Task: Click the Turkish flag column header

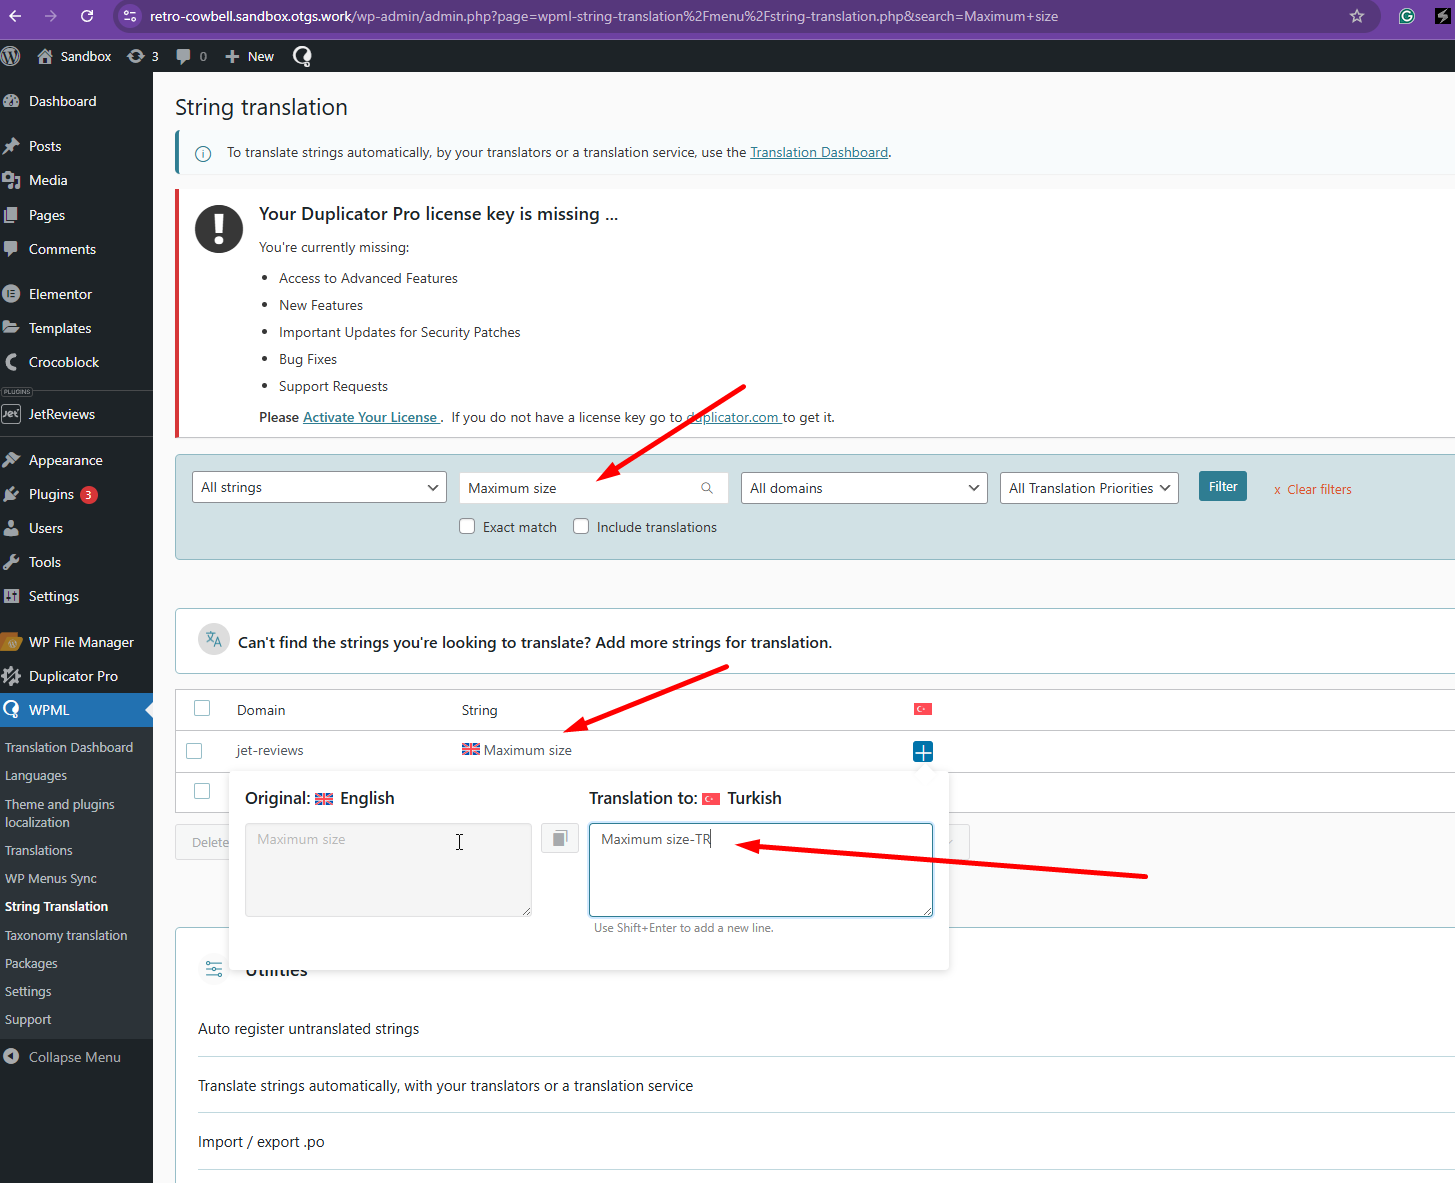Action: (x=923, y=709)
